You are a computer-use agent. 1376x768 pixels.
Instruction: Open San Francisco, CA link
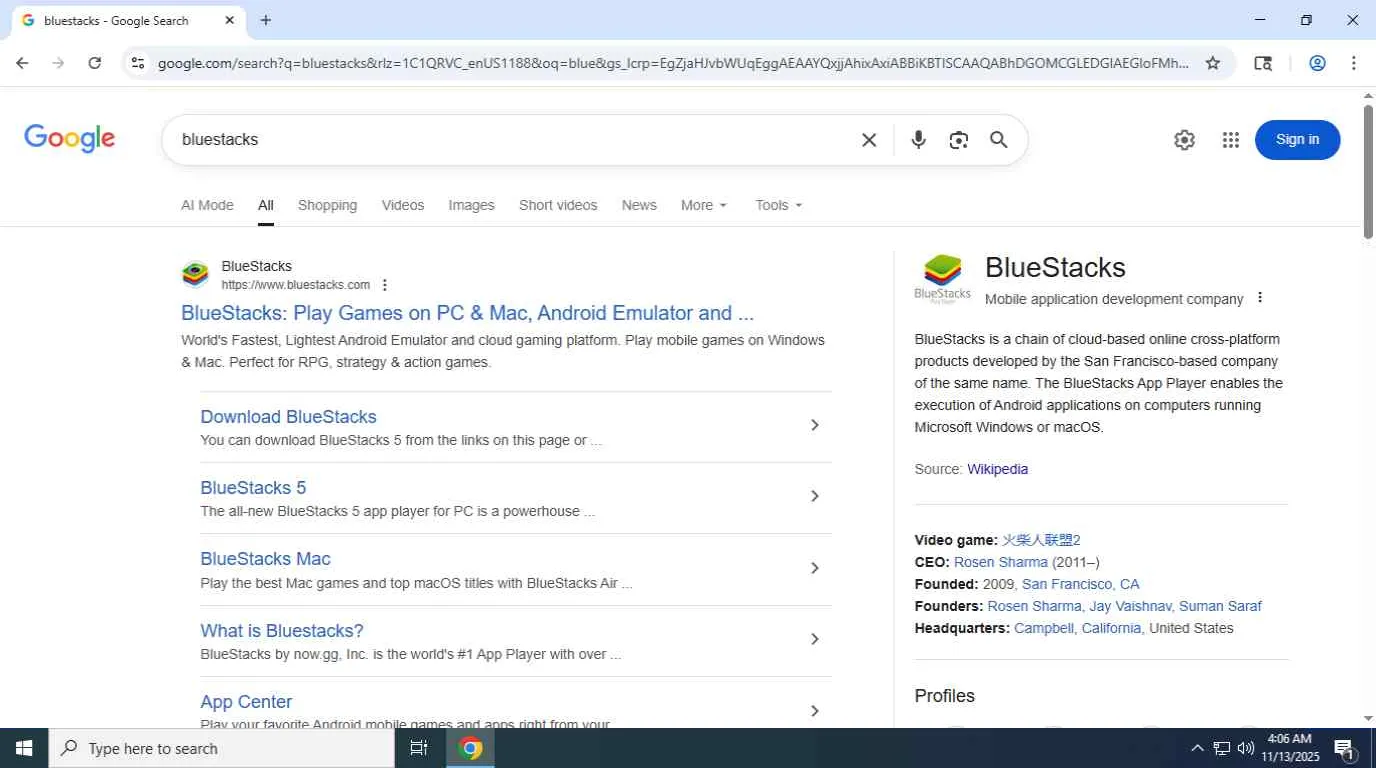tap(1080, 584)
